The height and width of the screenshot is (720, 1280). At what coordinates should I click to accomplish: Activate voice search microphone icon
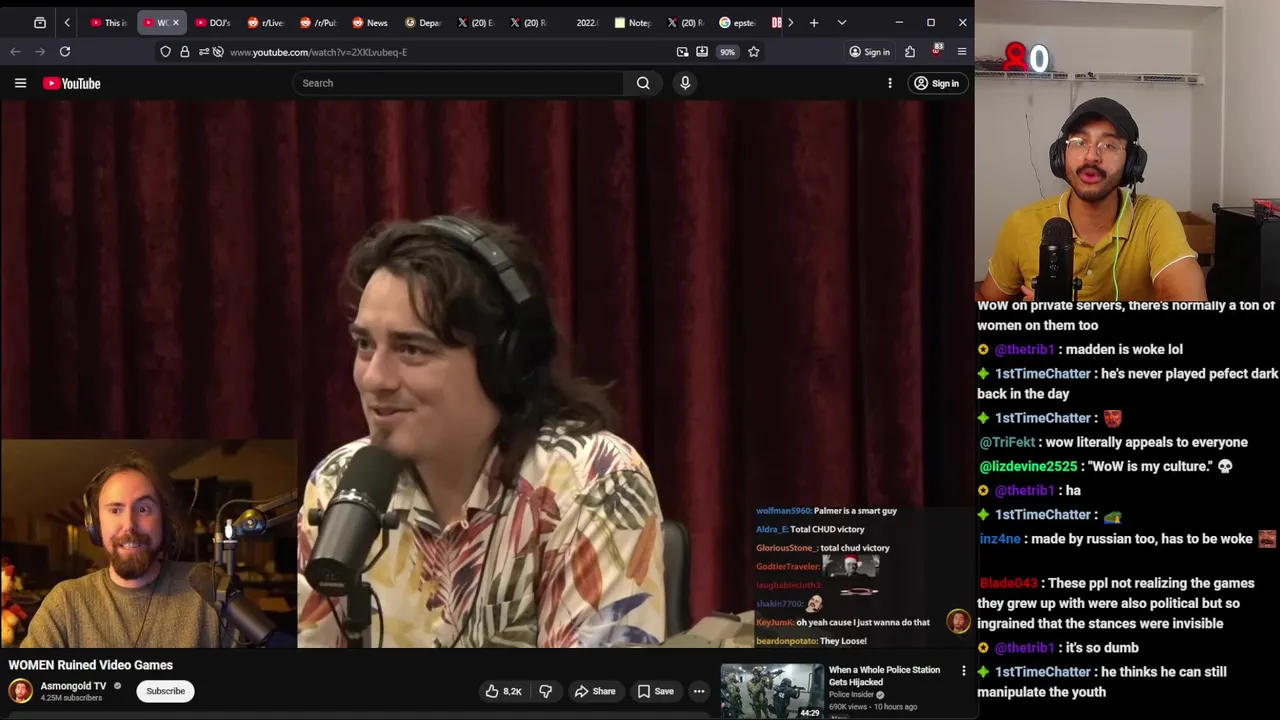tap(685, 83)
